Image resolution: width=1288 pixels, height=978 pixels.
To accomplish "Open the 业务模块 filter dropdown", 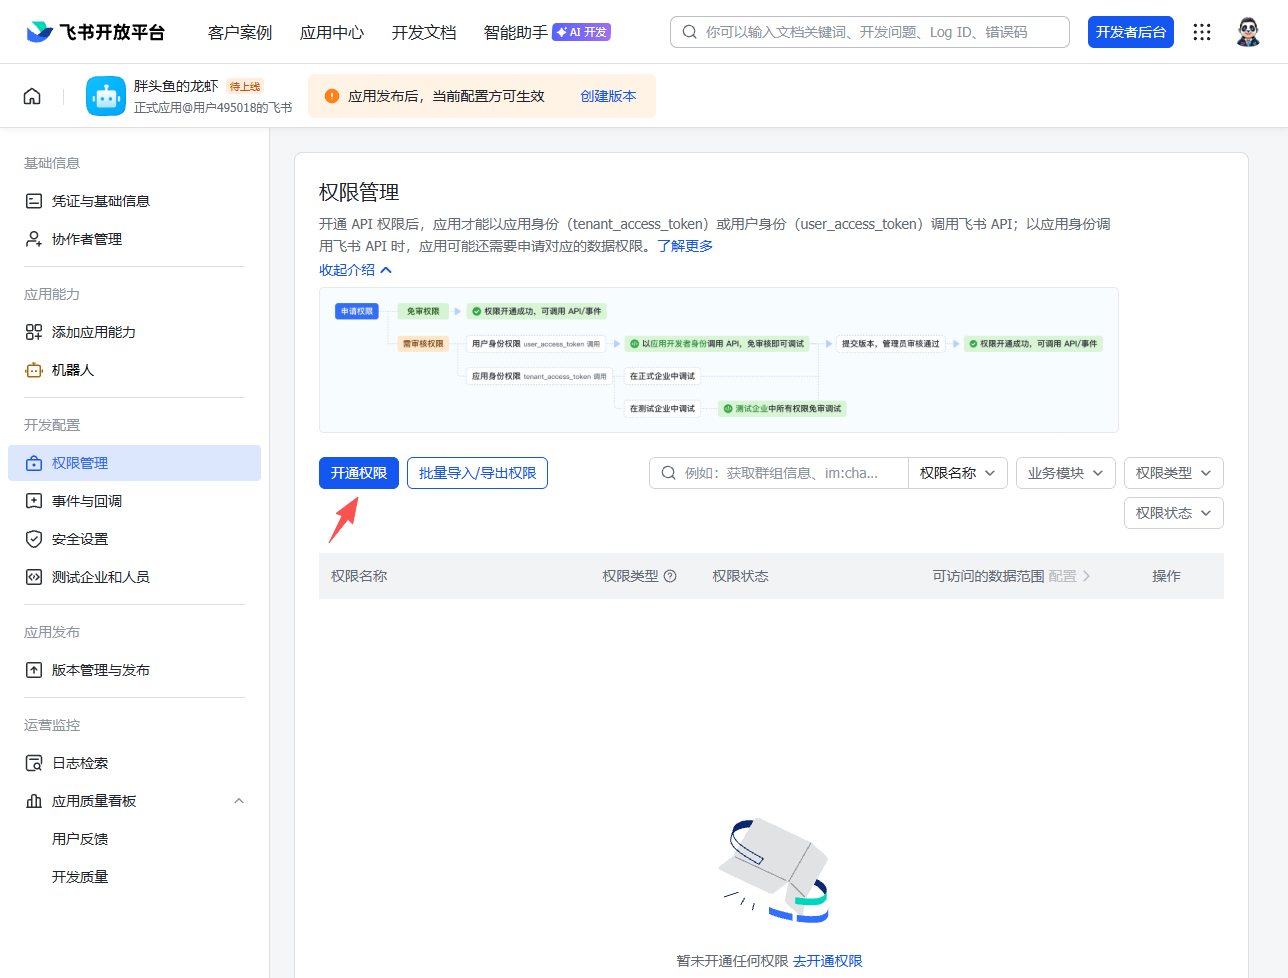I will [1066, 473].
